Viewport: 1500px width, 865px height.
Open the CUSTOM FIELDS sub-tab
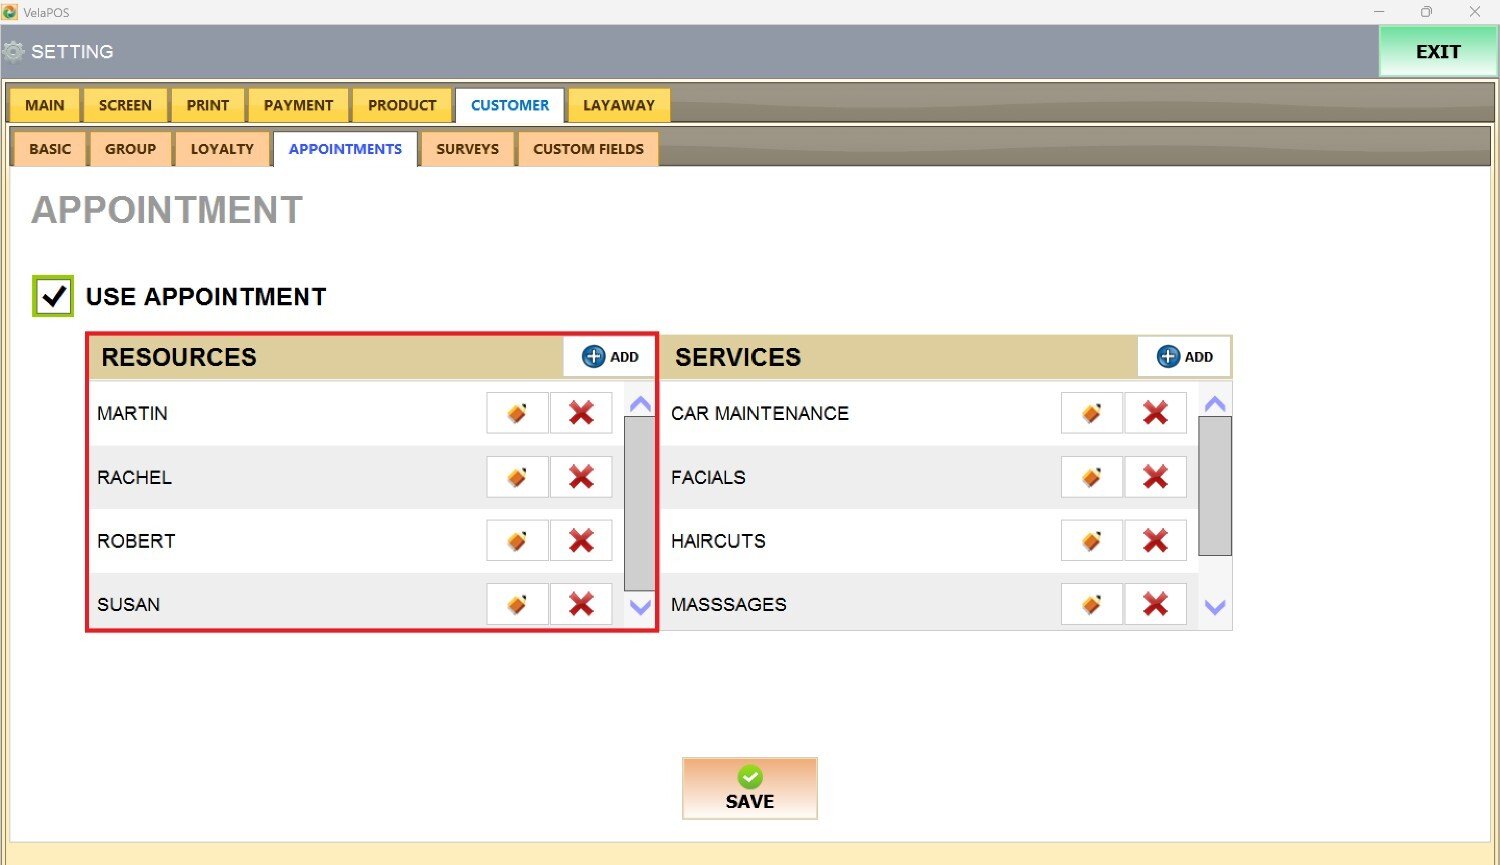point(588,149)
